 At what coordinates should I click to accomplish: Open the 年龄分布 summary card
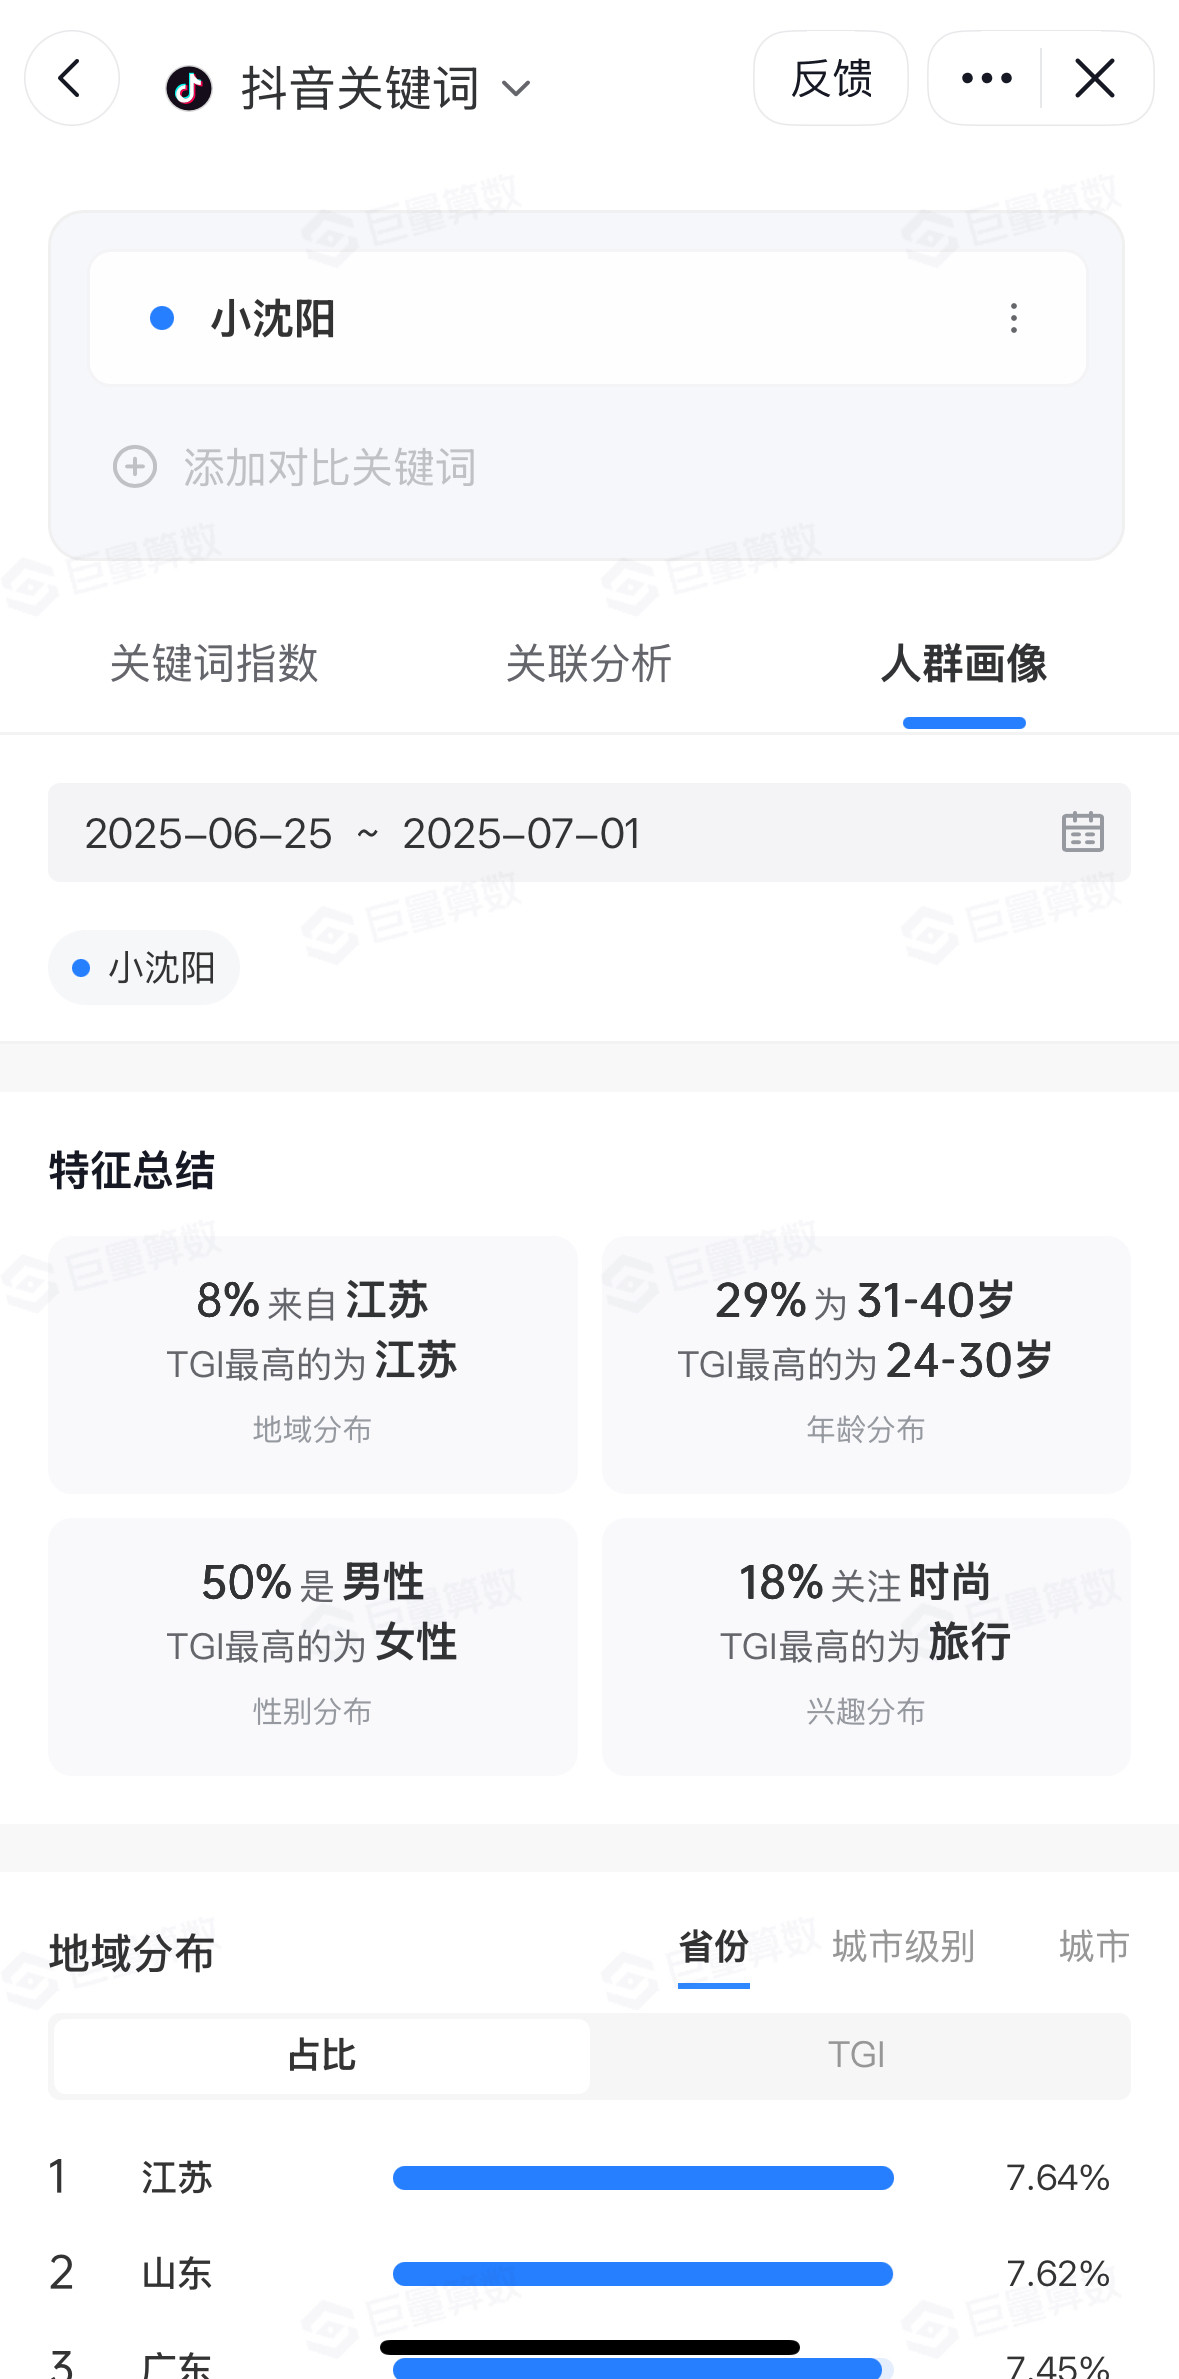click(866, 1365)
